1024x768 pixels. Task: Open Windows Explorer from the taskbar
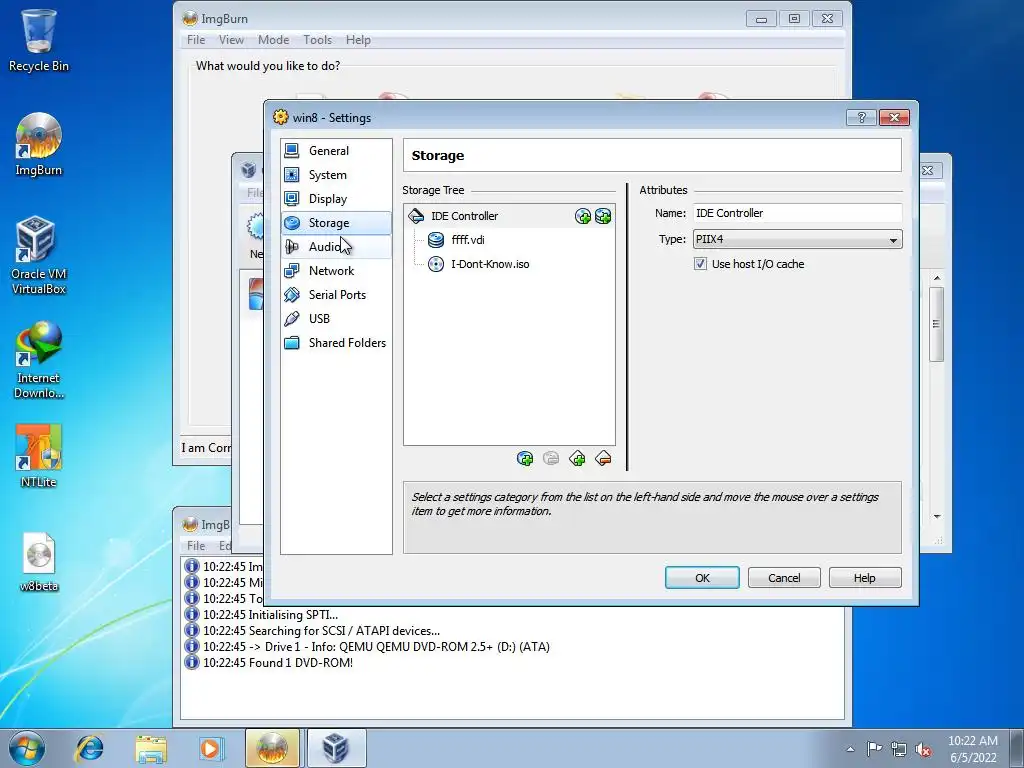point(150,748)
